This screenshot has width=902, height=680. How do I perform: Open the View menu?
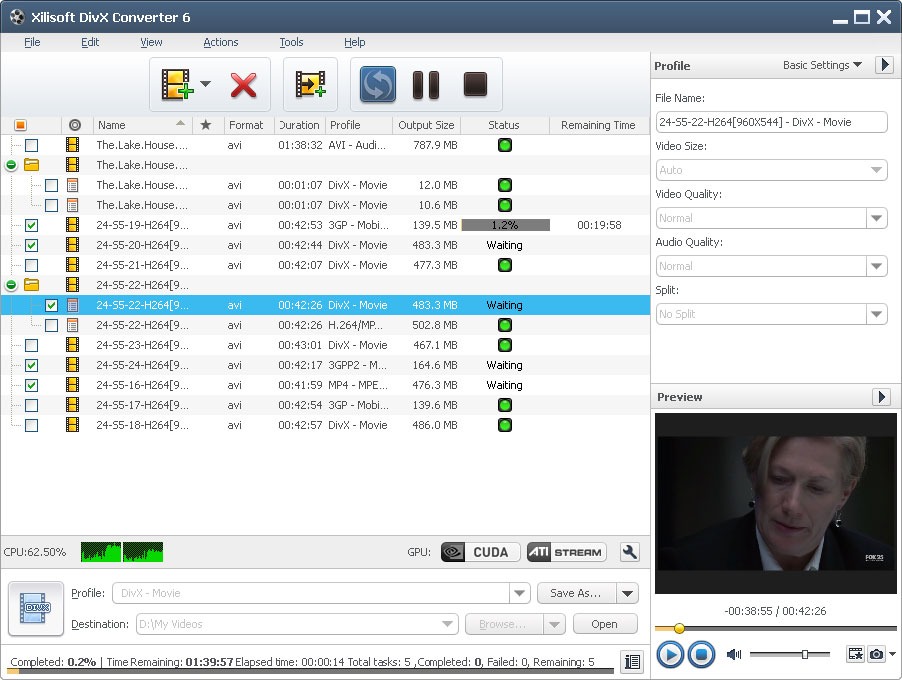coord(151,42)
